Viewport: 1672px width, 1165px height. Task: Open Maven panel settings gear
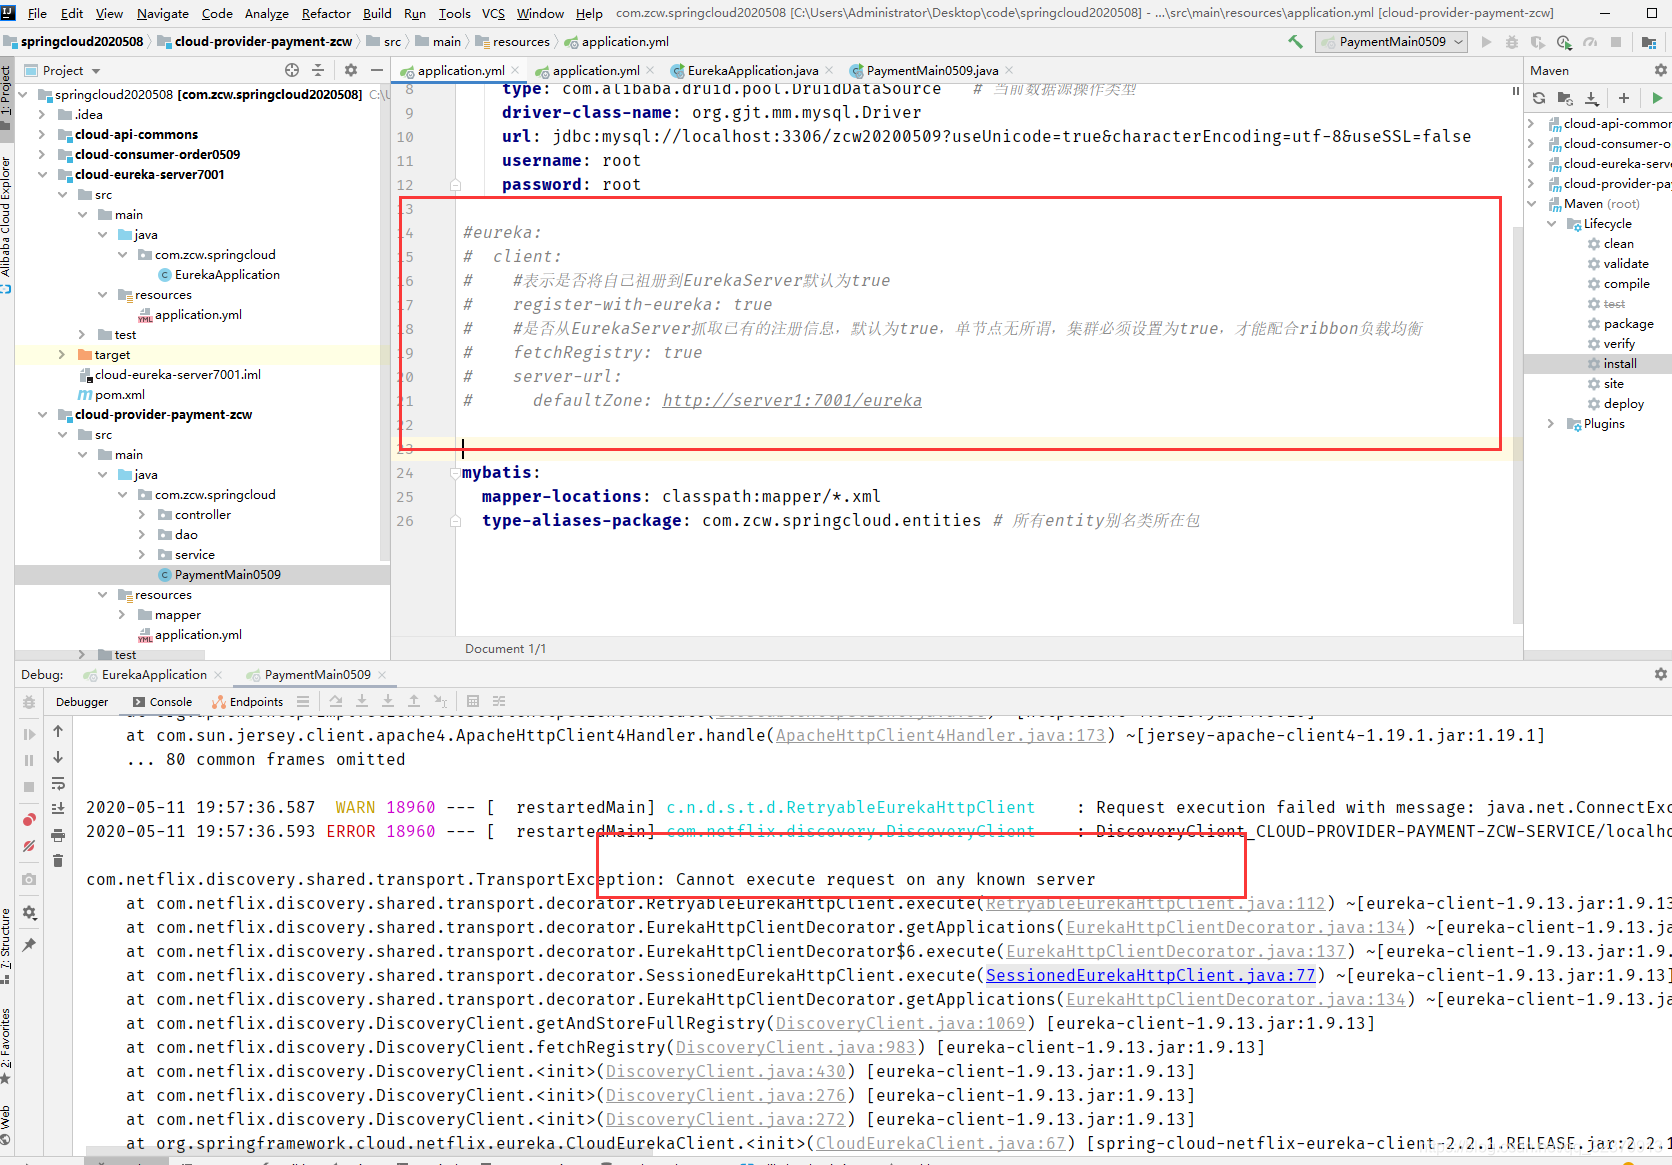tap(1661, 70)
